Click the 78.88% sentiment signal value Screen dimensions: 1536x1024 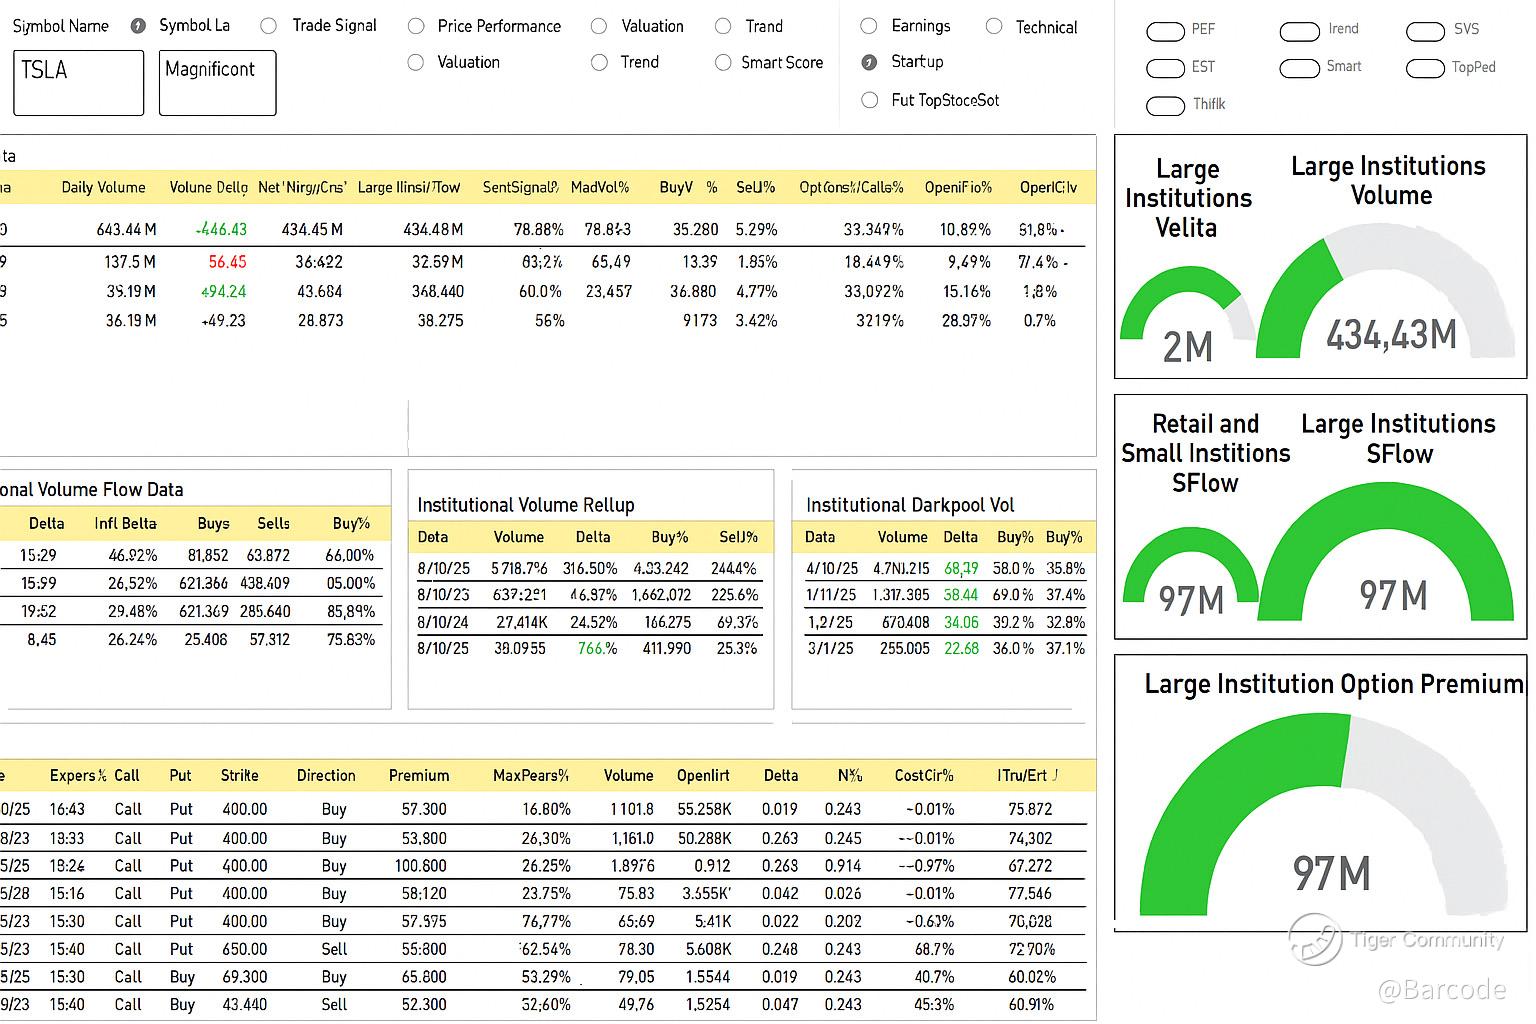tap(538, 229)
